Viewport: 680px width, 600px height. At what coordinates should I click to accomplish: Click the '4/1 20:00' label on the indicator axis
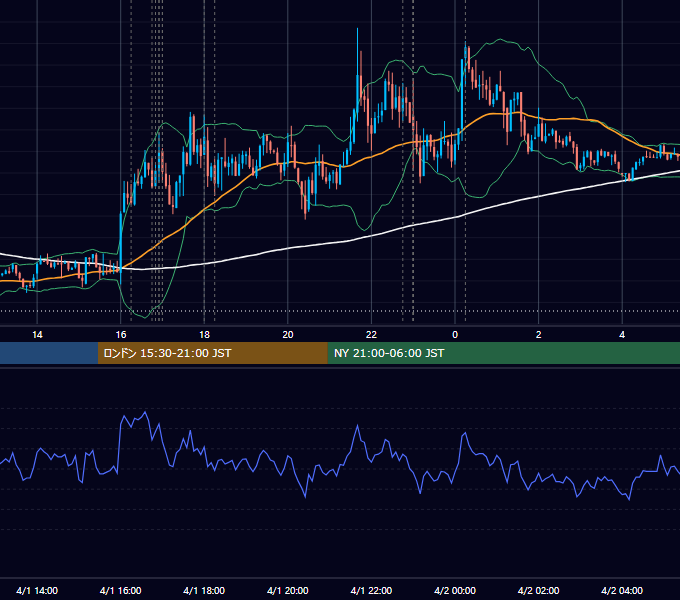(x=288, y=590)
